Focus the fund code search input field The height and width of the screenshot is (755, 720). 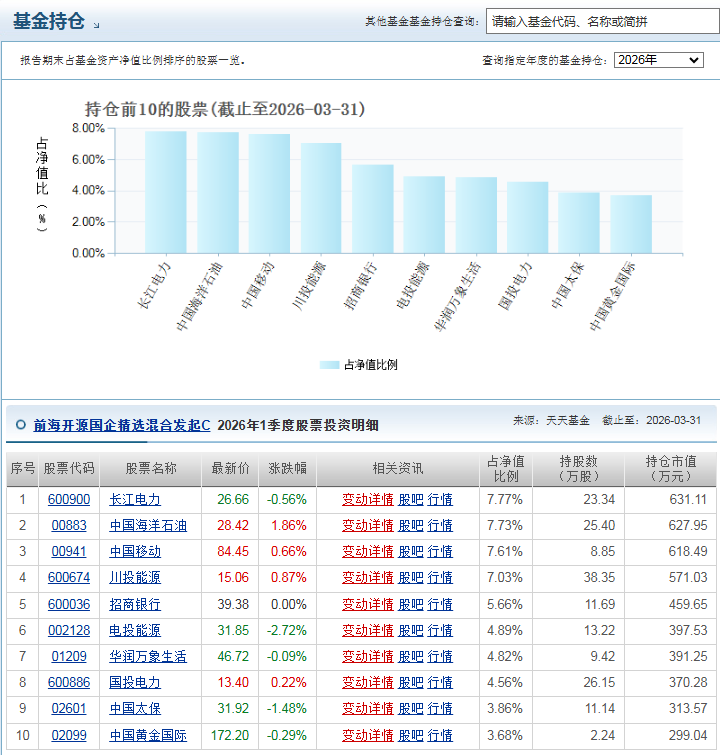click(x=602, y=22)
